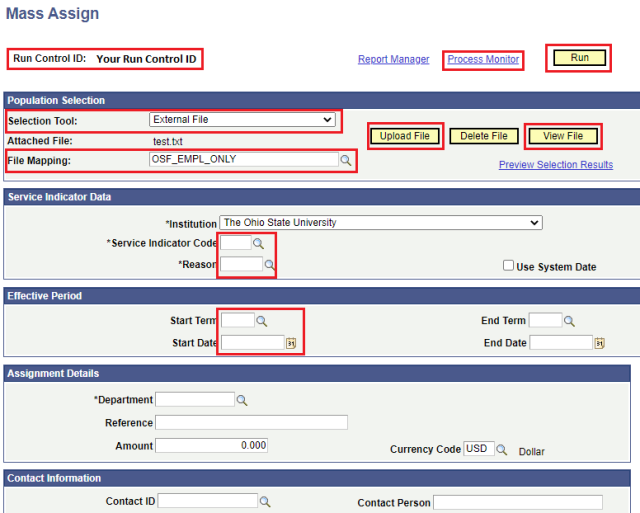The height and width of the screenshot is (513, 640).
Task: Open Start Date calendar picker
Action: click(x=291, y=343)
